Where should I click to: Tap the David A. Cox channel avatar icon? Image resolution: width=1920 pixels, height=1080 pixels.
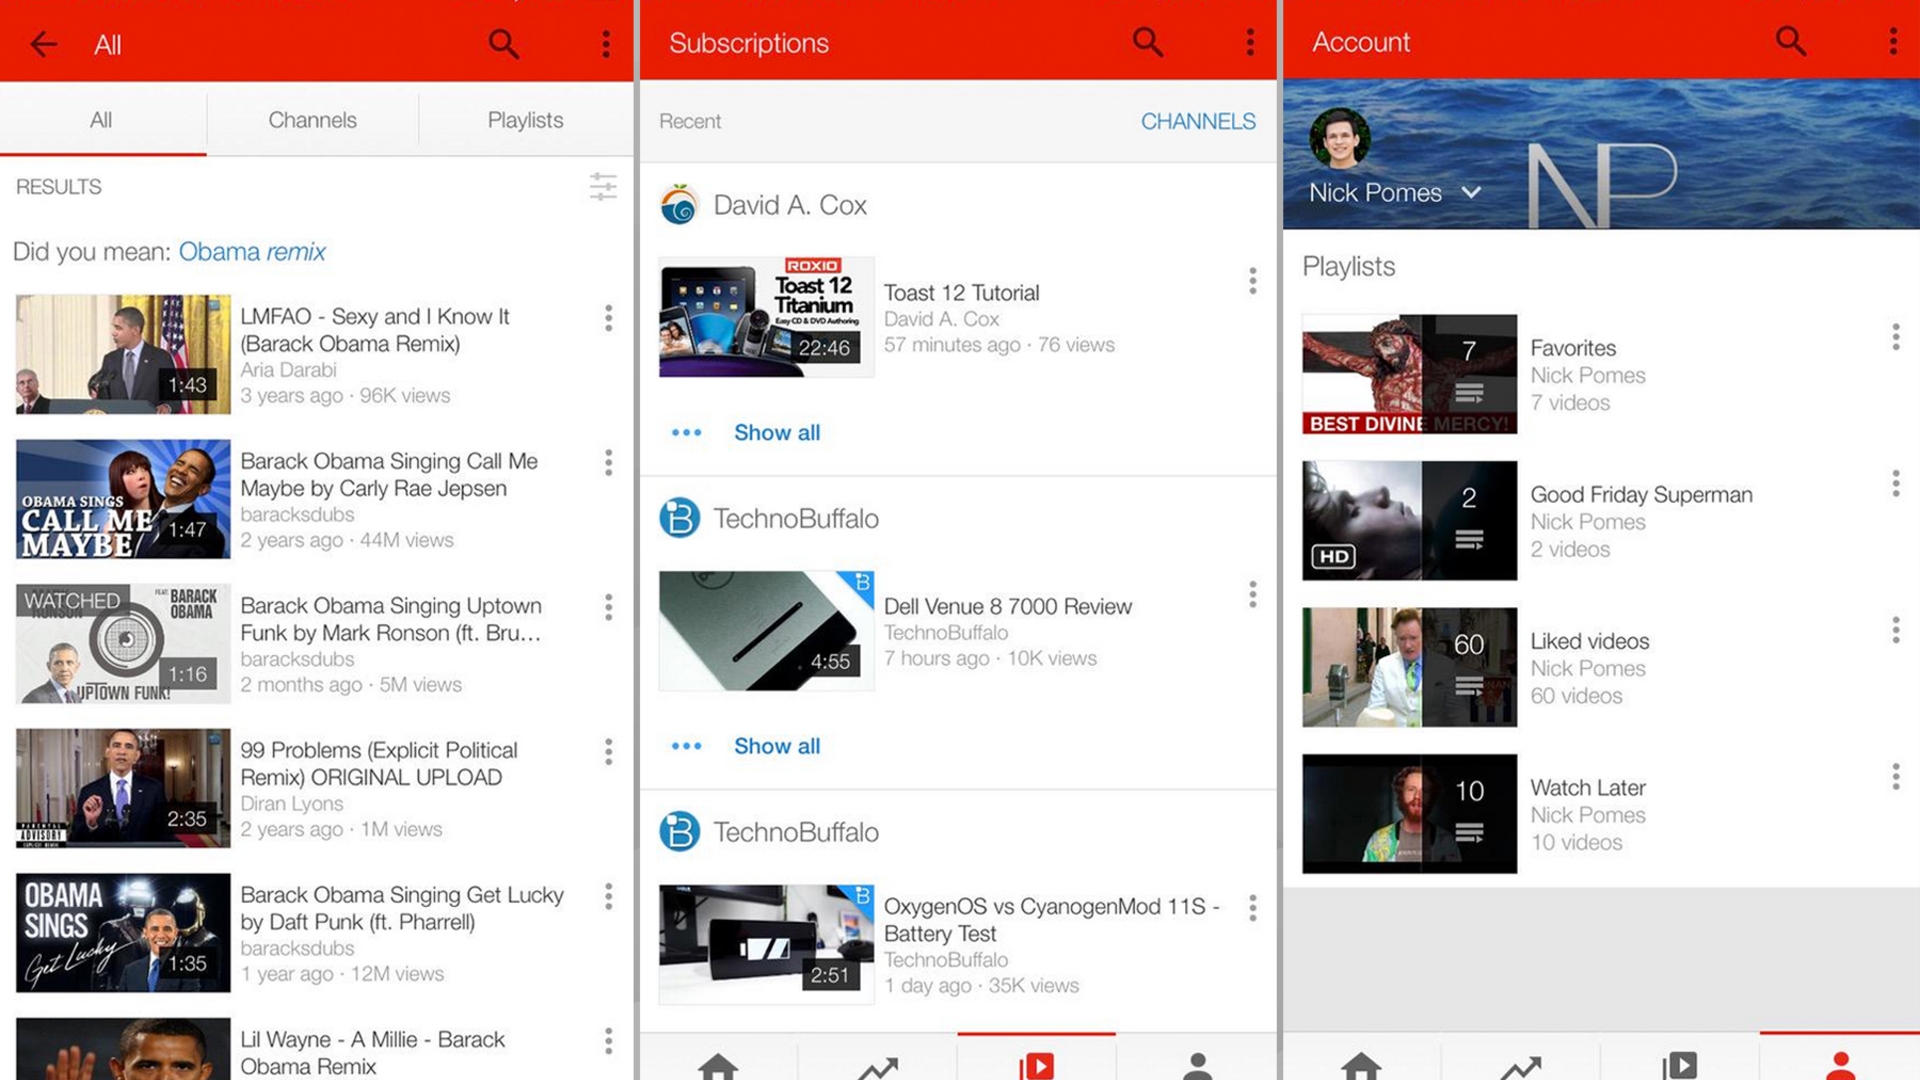pos(679,205)
